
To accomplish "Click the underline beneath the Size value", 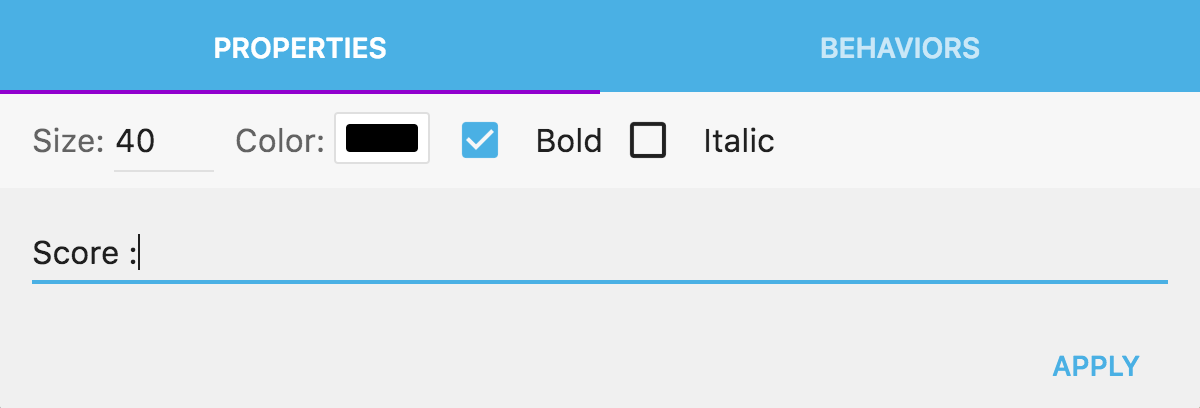I will tap(164, 170).
